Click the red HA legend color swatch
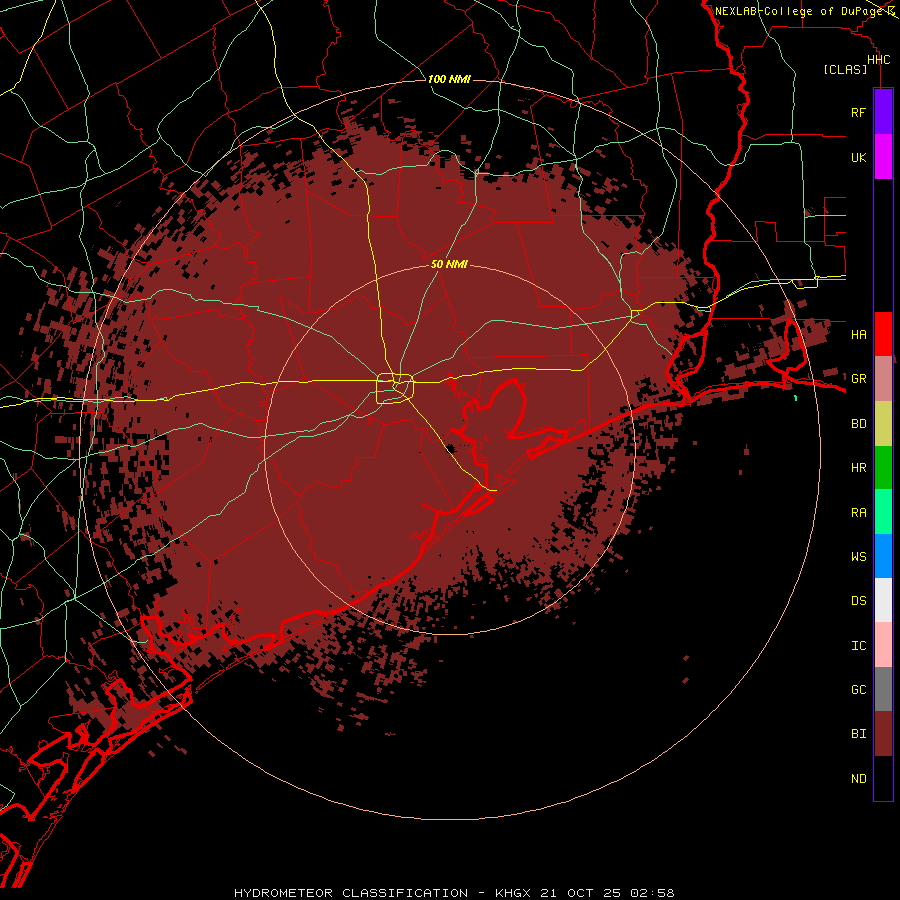The width and height of the screenshot is (900, 900). point(883,334)
